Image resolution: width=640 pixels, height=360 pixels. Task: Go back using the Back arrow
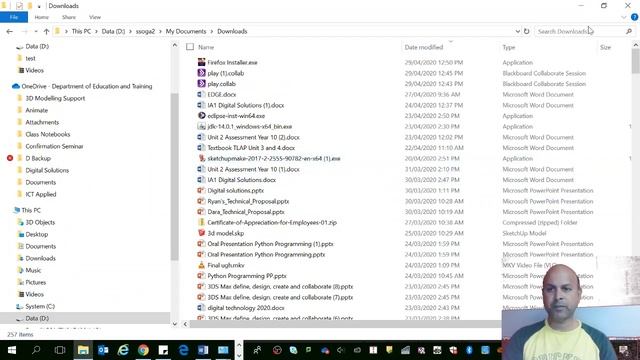(10, 31)
